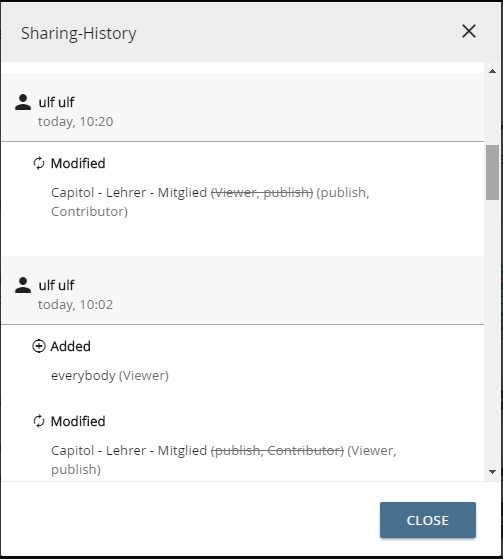Click the CLOSE button
503x559 pixels.
428,520
